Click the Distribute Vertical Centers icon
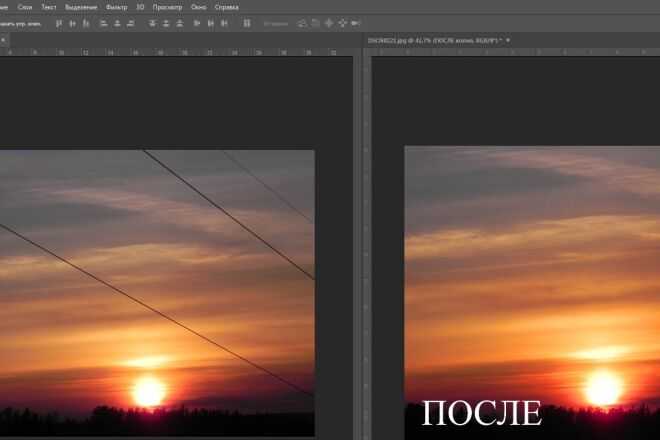Image resolution: width=660 pixels, height=440 pixels. click(x=166, y=24)
